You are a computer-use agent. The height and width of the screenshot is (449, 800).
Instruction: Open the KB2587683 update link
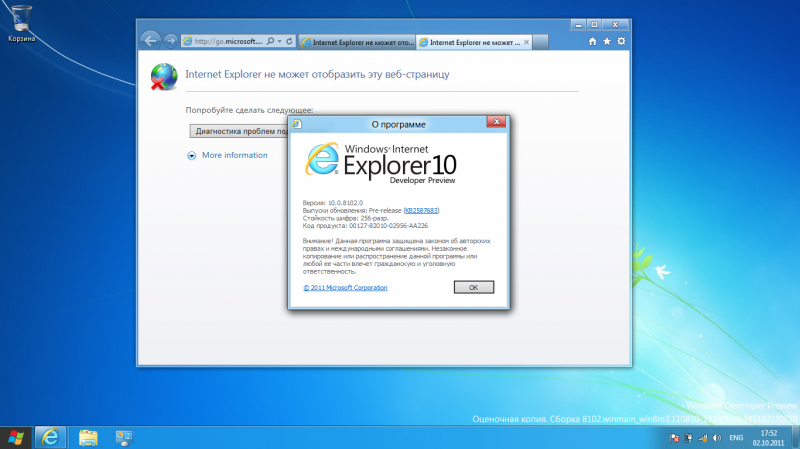[x=421, y=210]
